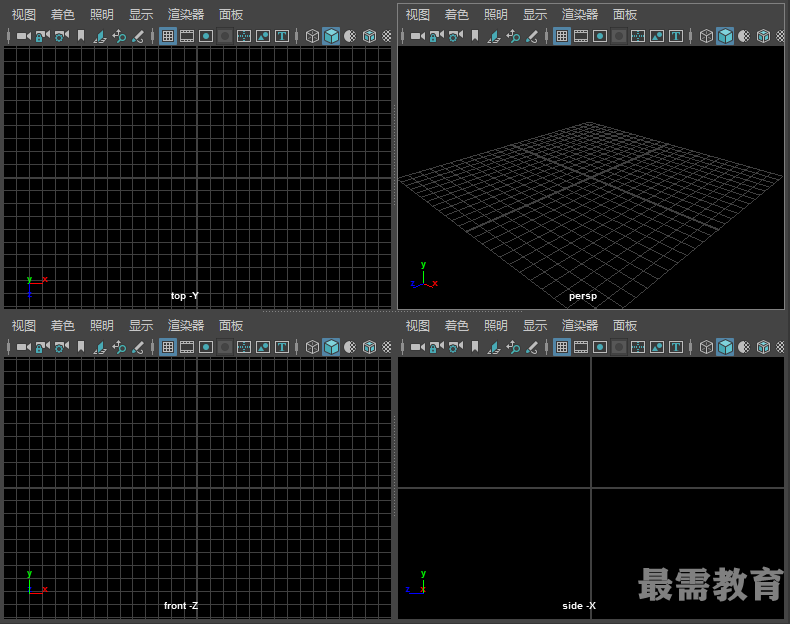Switch top view panel to Wireframe shading
Image resolution: width=790 pixels, height=624 pixels.
point(312,36)
